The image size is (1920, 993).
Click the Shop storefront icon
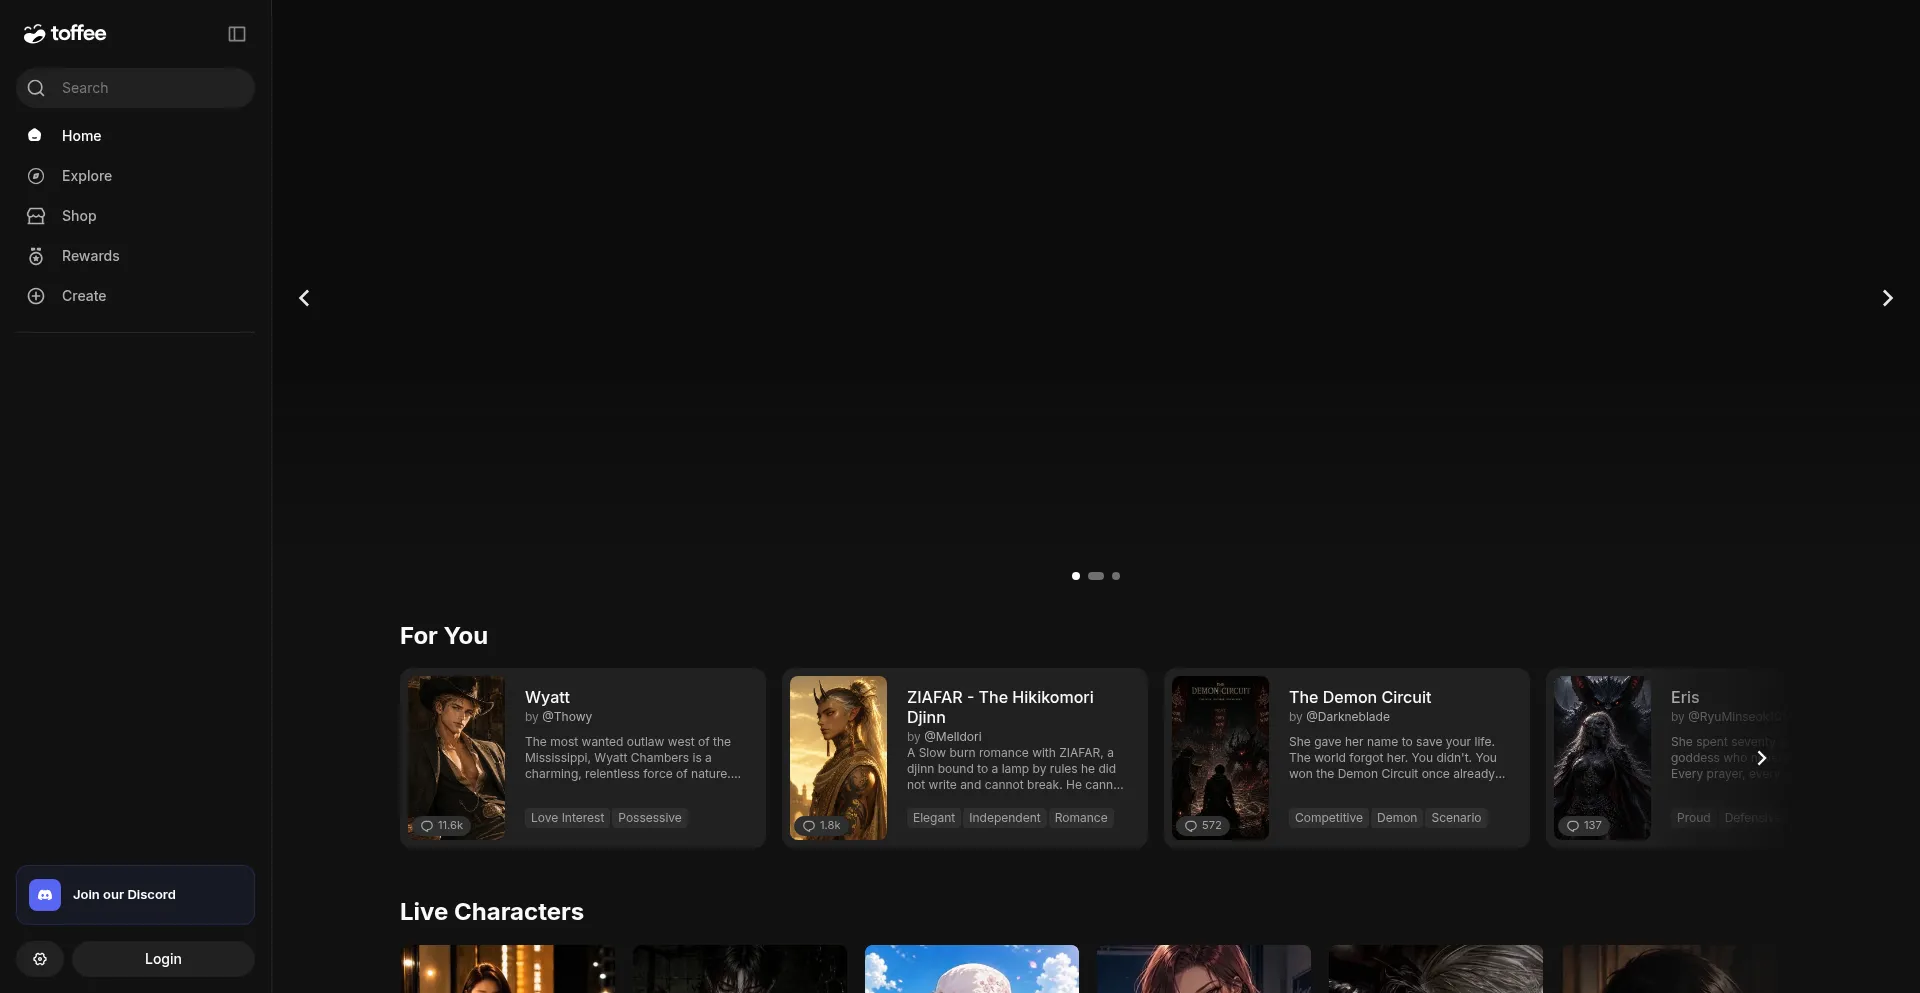coord(36,216)
